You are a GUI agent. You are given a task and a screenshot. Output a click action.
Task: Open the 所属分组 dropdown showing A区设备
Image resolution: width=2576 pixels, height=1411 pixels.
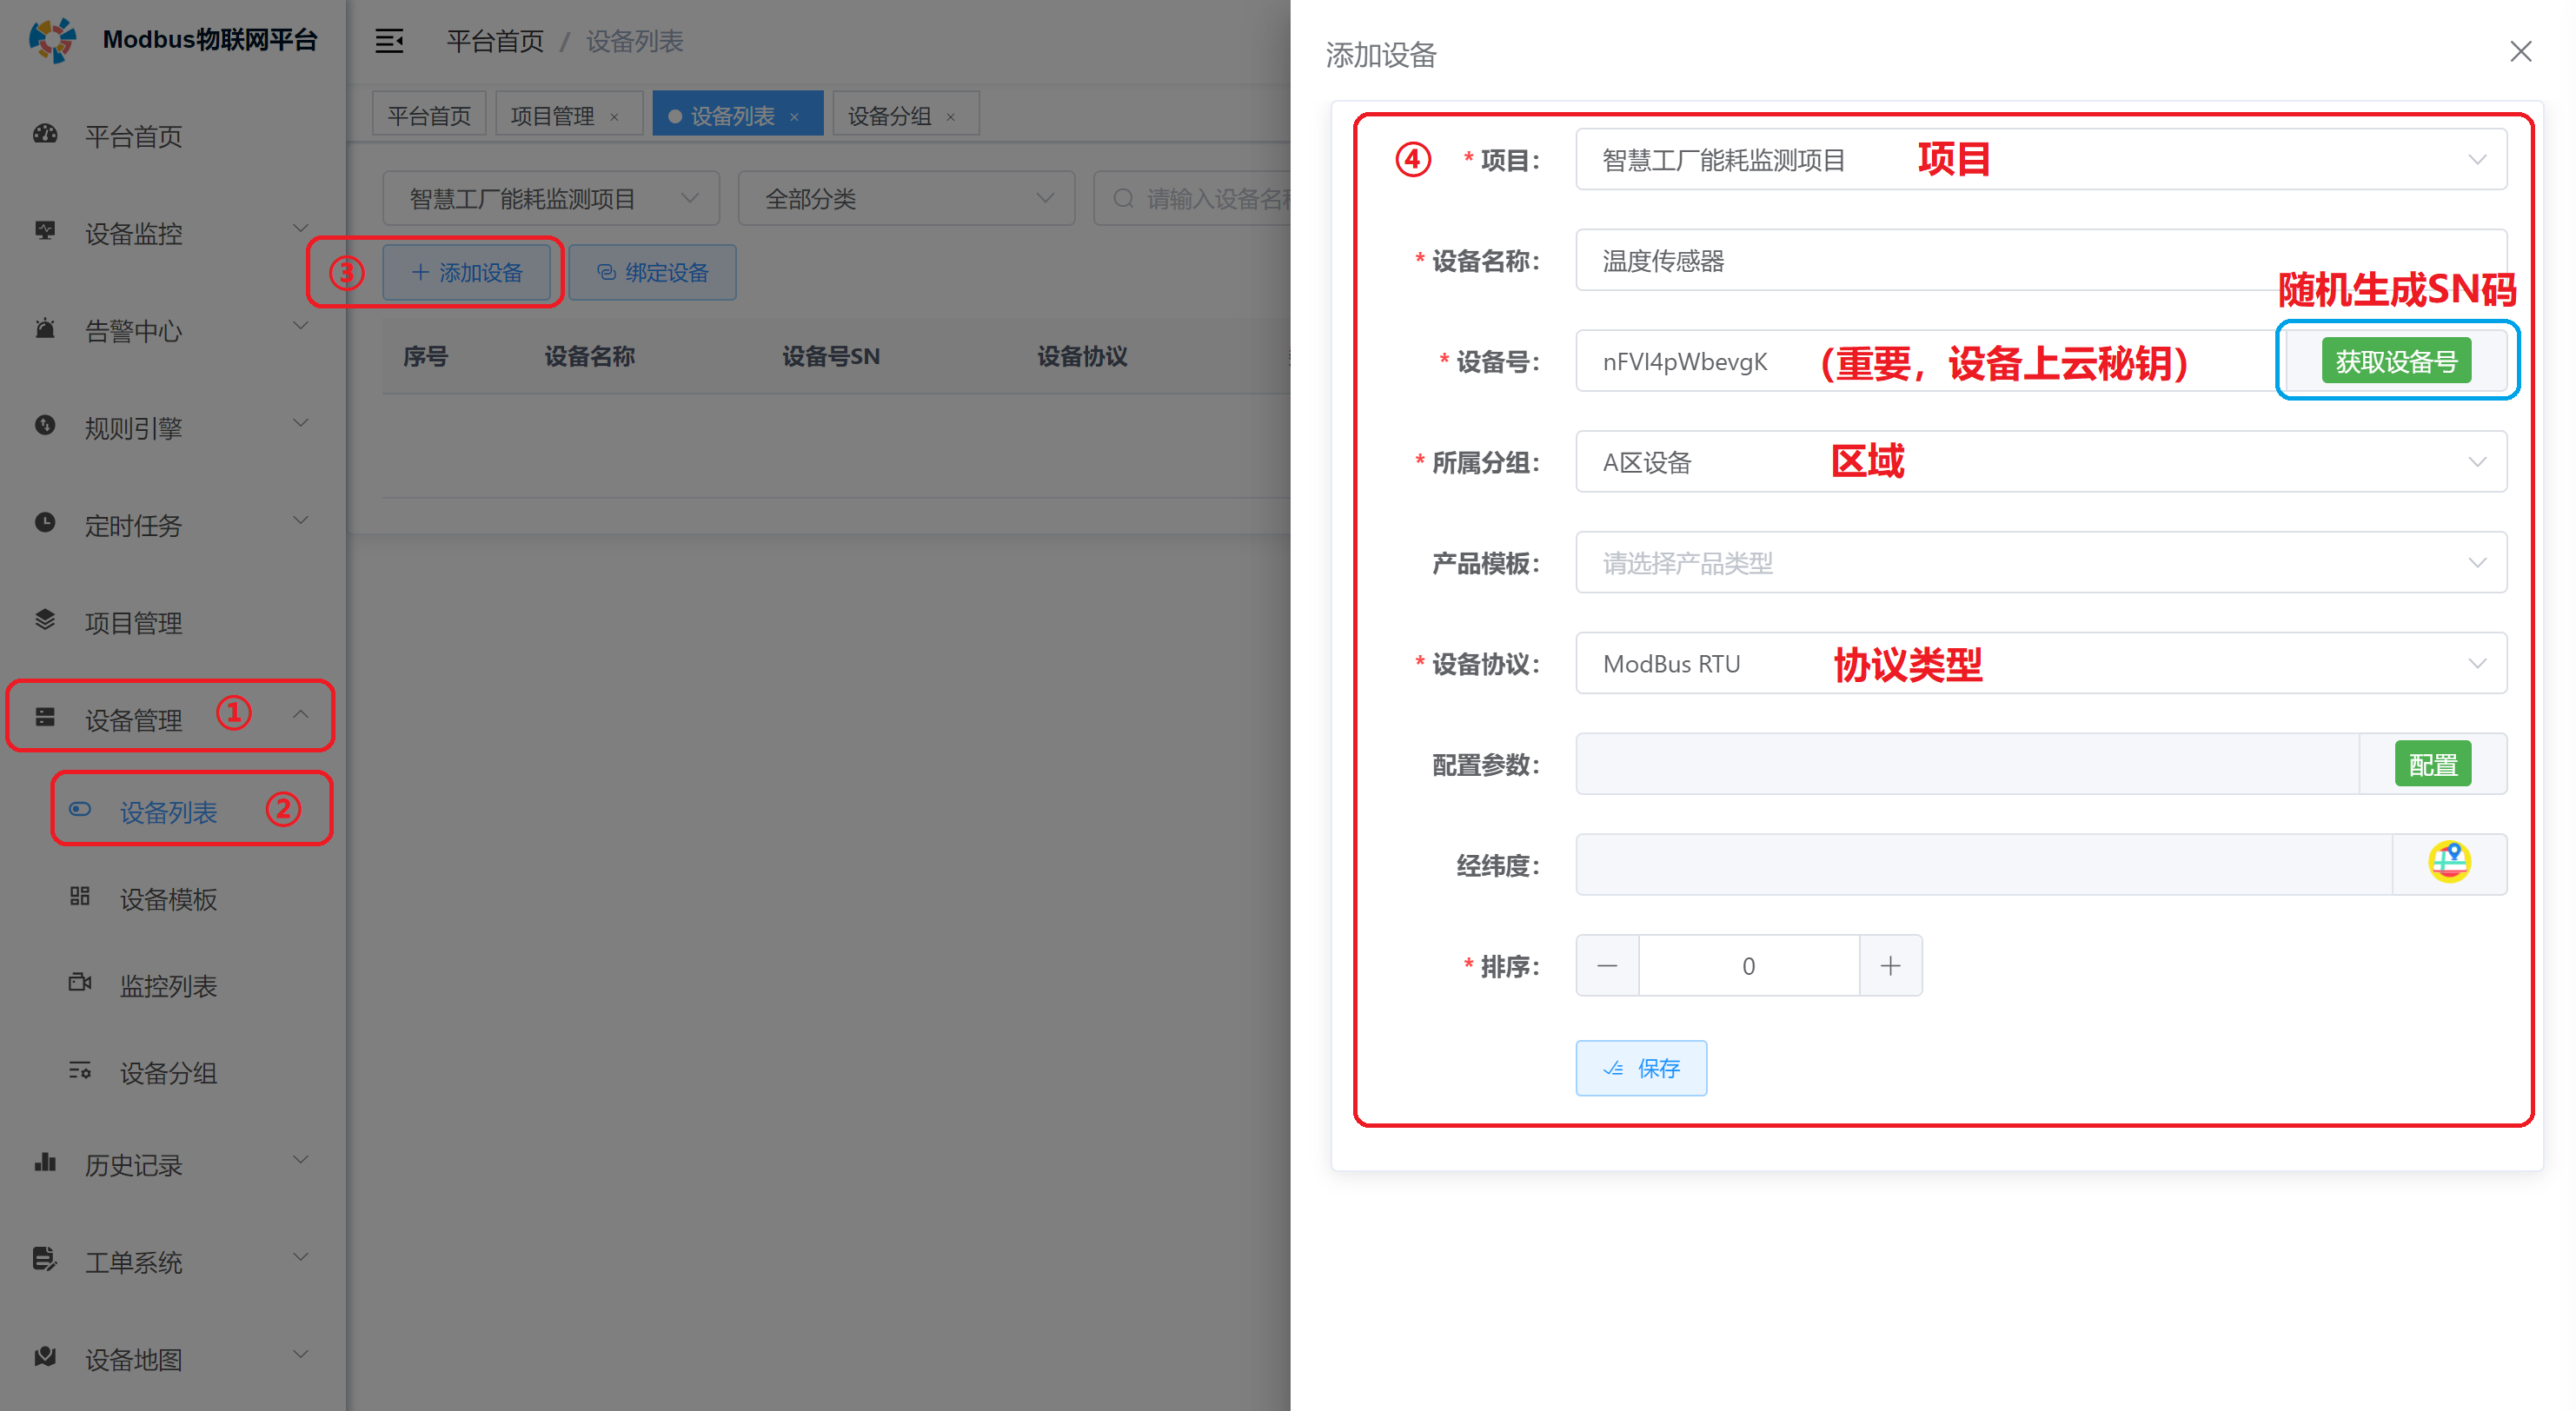point(2041,462)
